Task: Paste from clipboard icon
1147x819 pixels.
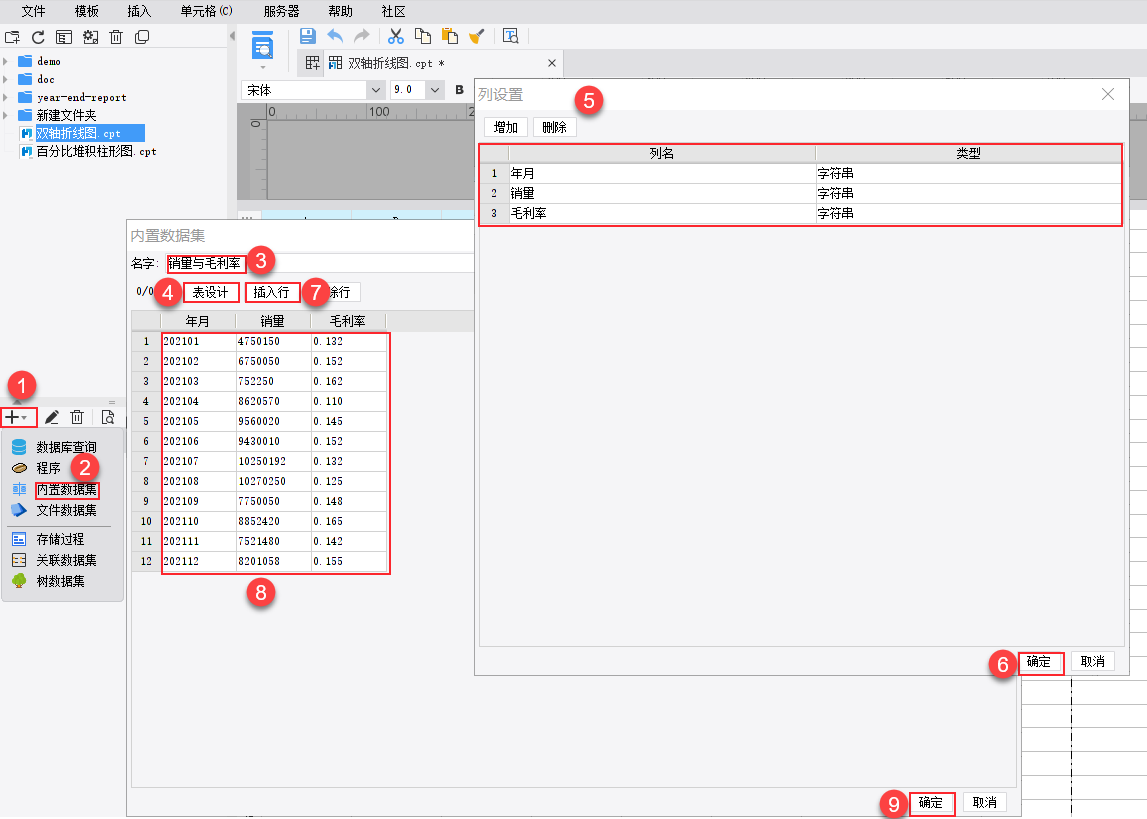Action: click(450, 36)
